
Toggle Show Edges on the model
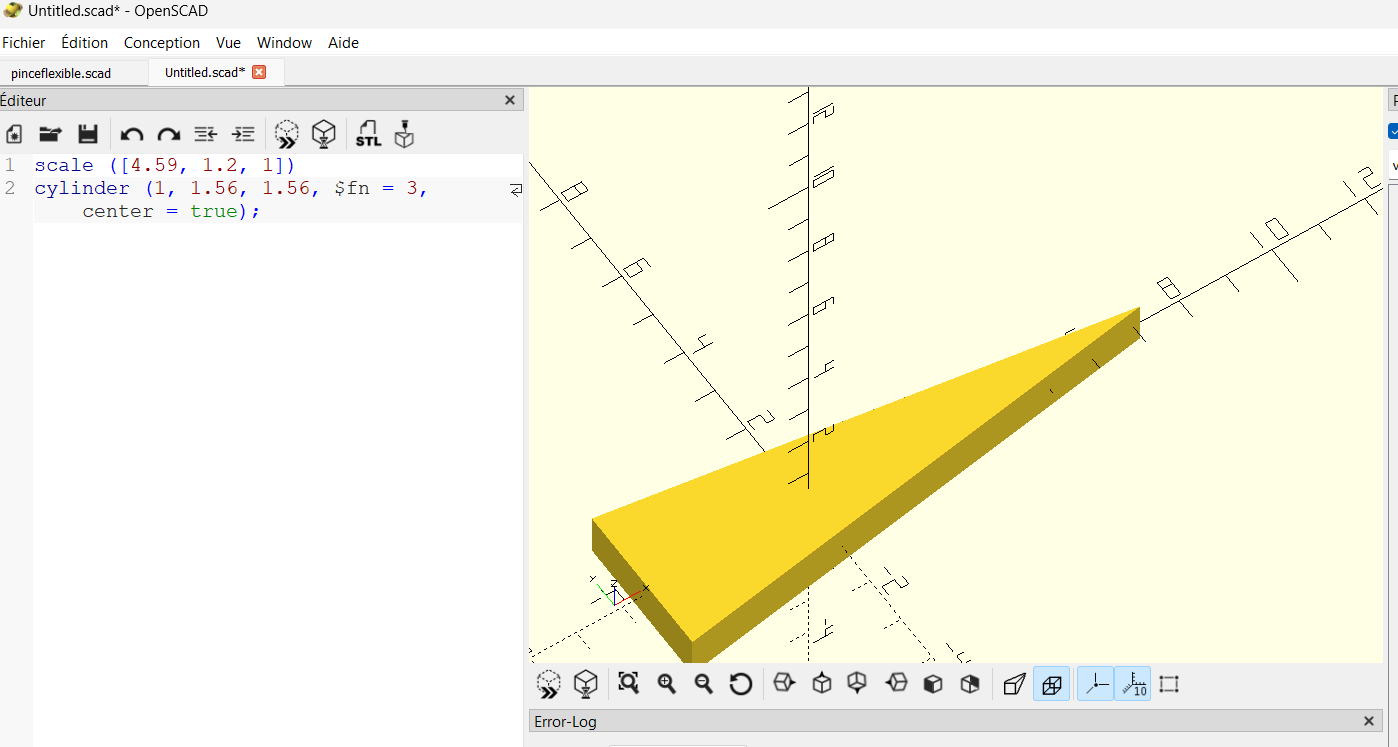(x=1169, y=684)
